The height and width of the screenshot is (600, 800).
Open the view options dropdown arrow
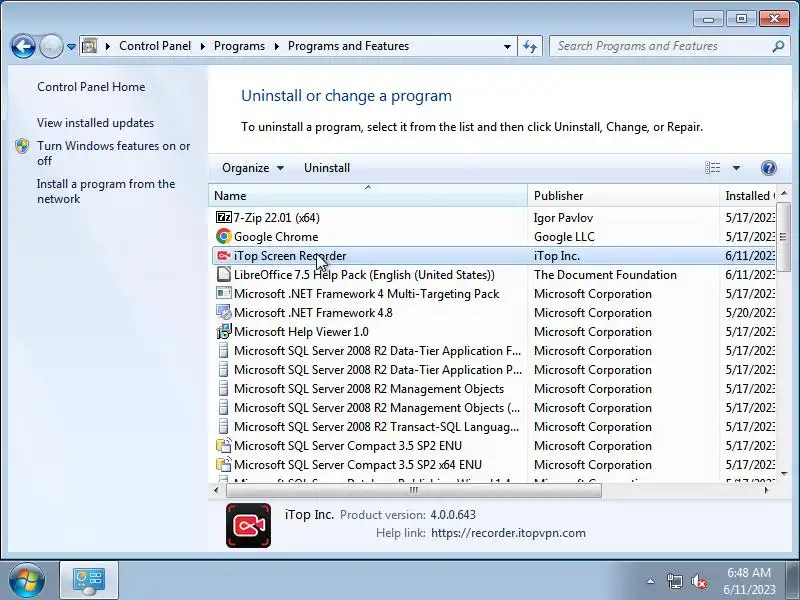click(736, 167)
